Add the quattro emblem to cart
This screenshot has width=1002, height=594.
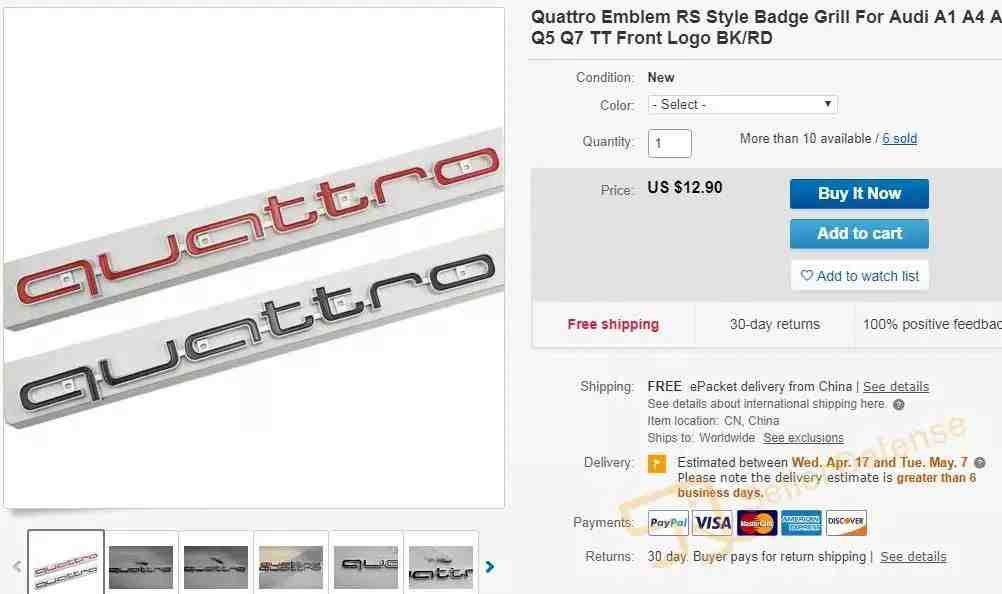(859, 234)
